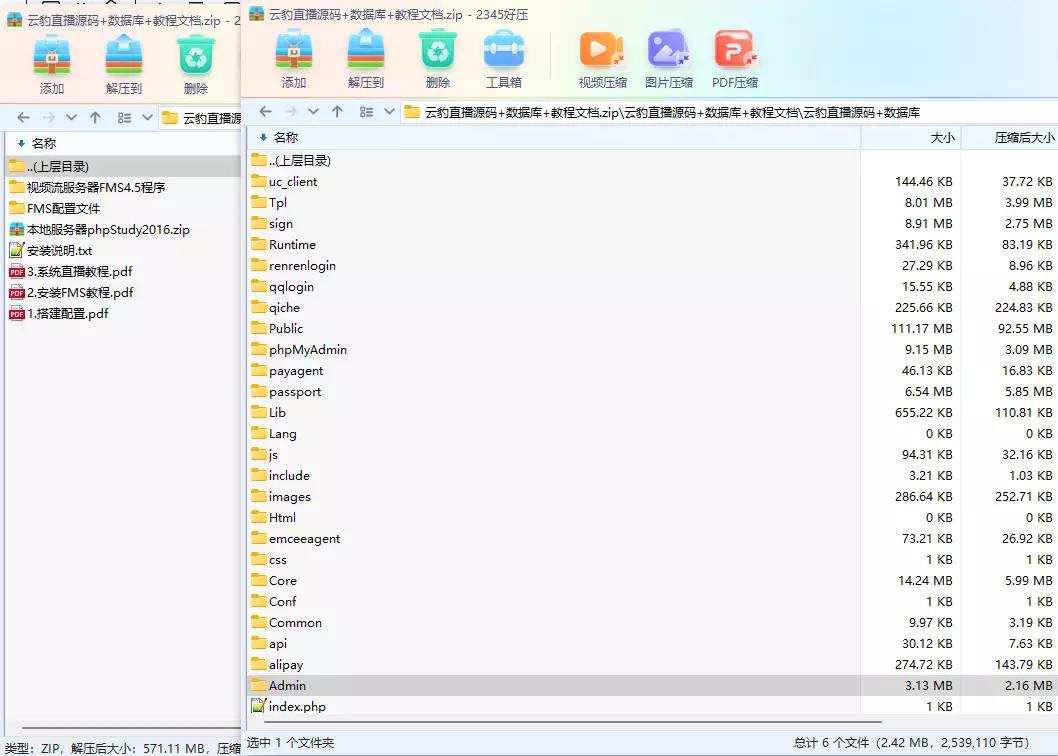
Task: Open the view options dropdown in left window
Action: [147, 117]
